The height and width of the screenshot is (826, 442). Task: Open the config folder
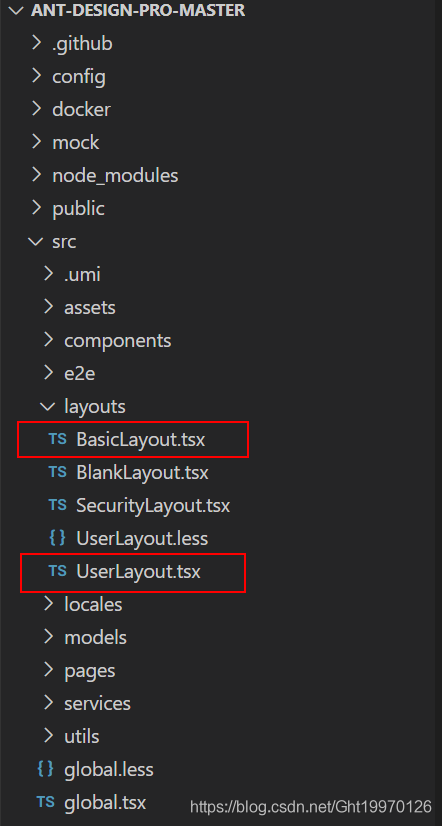coord(79,77)
